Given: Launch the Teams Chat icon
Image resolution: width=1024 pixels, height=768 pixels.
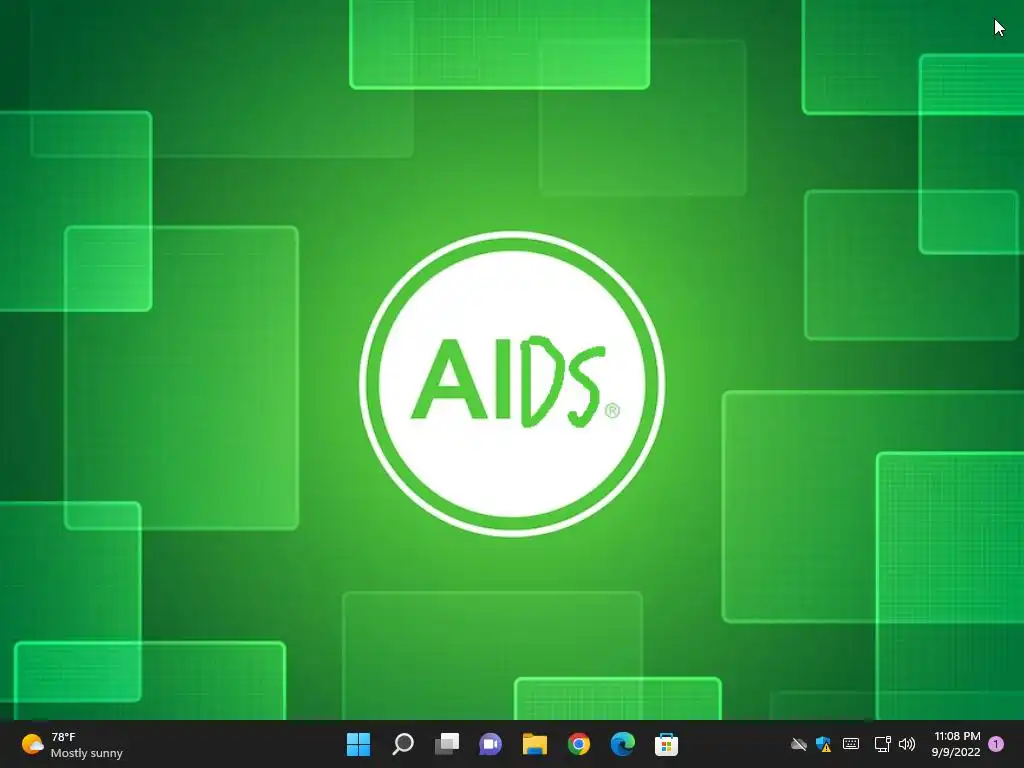Looking at the screenshot, I should pyautogui.click(x=490, y=744).
